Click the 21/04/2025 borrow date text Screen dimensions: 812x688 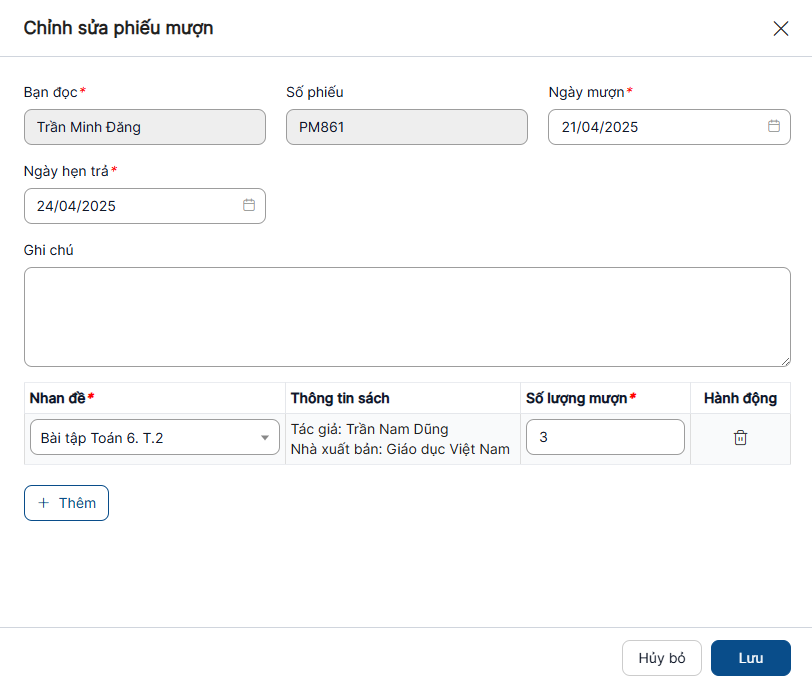(600, 127)
